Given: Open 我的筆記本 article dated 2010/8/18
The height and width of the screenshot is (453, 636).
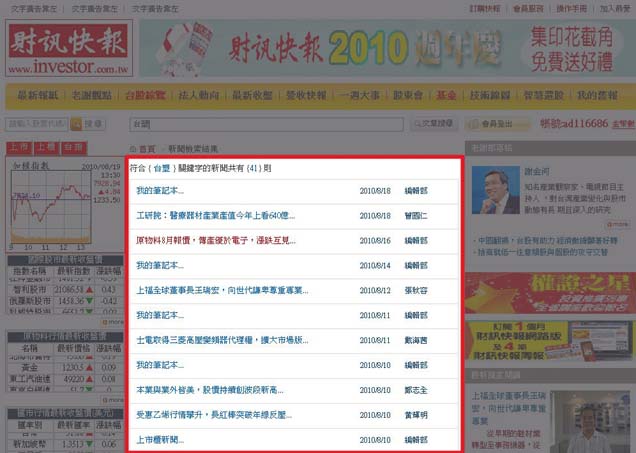Looking at the screenshot, I should pos(160,191).
